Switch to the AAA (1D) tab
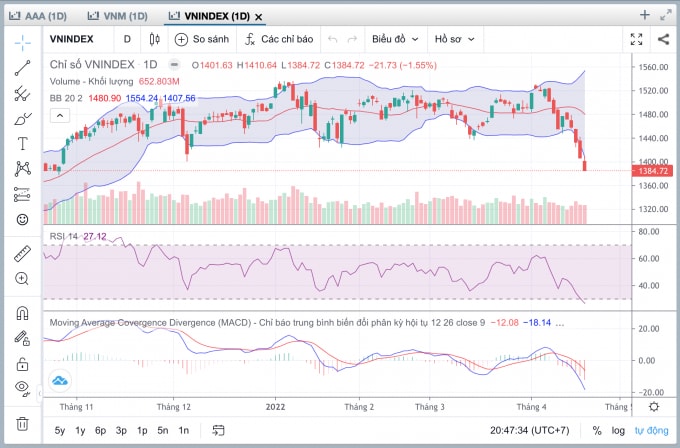The height and width of the screenshot is (448, 680). click(x=38, y=16)
